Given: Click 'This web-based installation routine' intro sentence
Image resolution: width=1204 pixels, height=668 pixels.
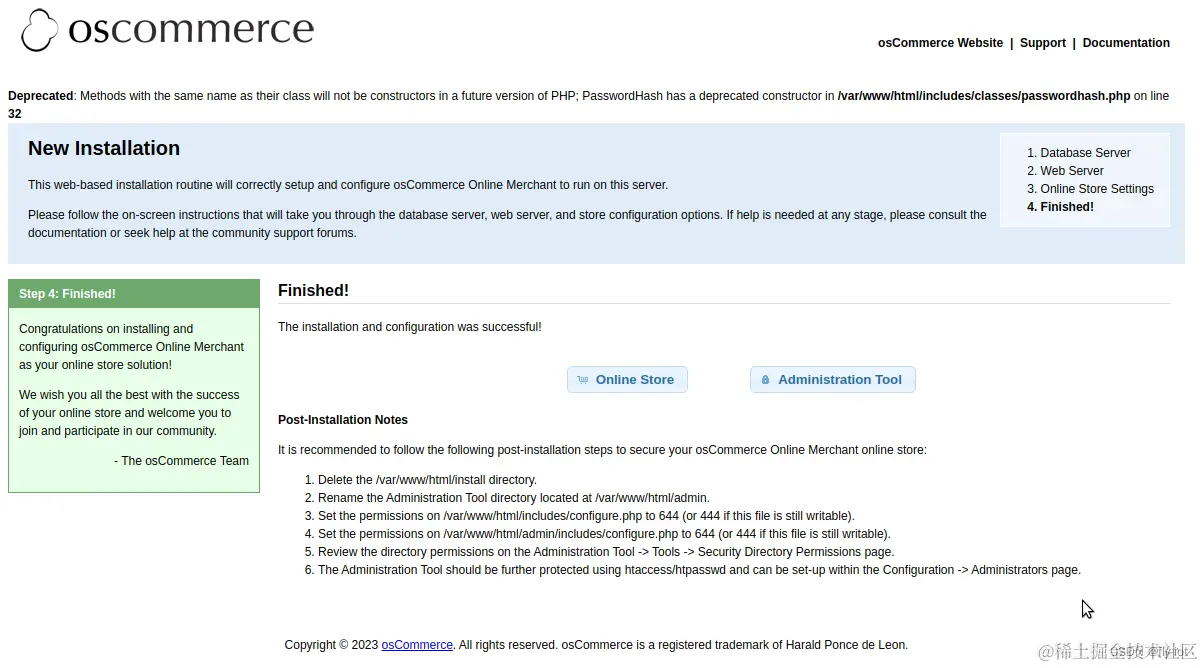Looking at the screenshot, I should click(x=348, y=185).
